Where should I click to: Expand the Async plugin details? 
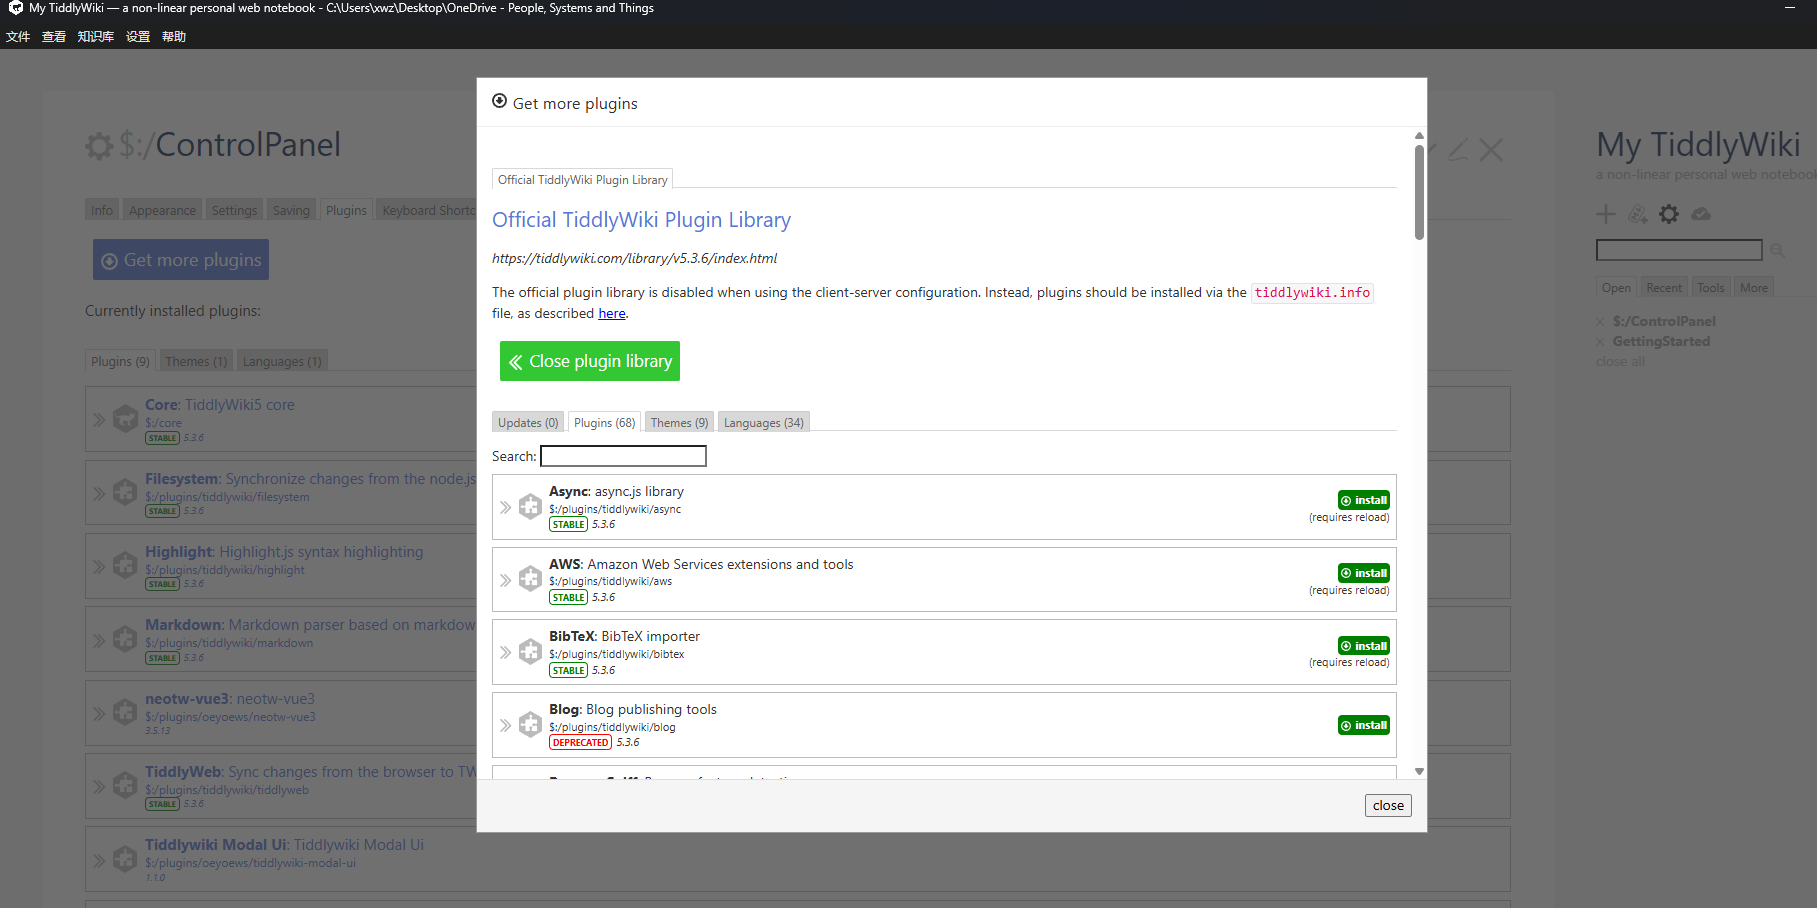pyautogui.click(x=505, y=507)
